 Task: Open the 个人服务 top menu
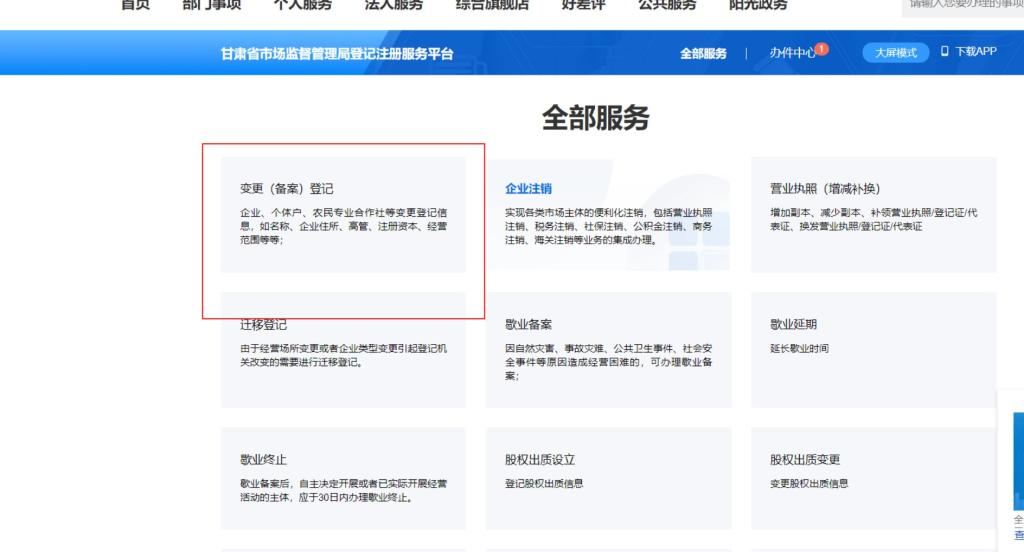[302, 5]
